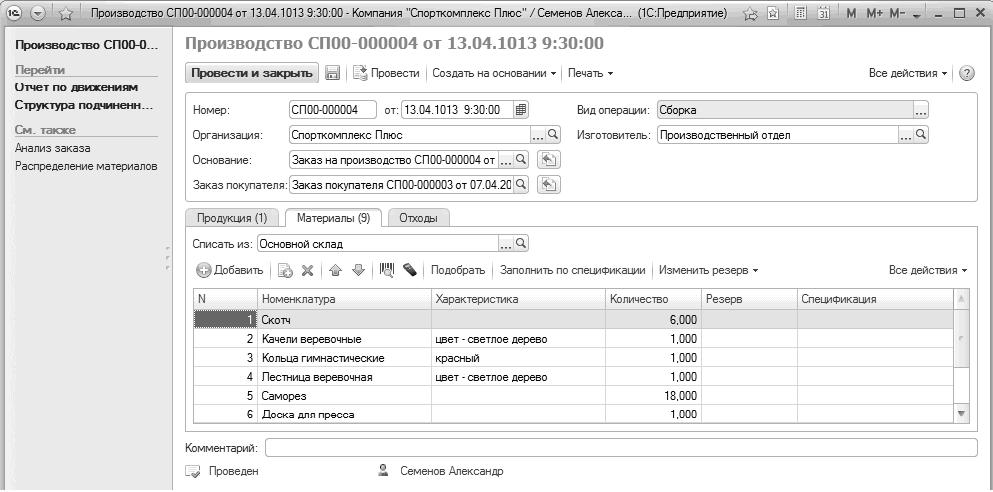Click the Саморез quantity 18,000 cell
Screen dimensions: 993x492
653,396
